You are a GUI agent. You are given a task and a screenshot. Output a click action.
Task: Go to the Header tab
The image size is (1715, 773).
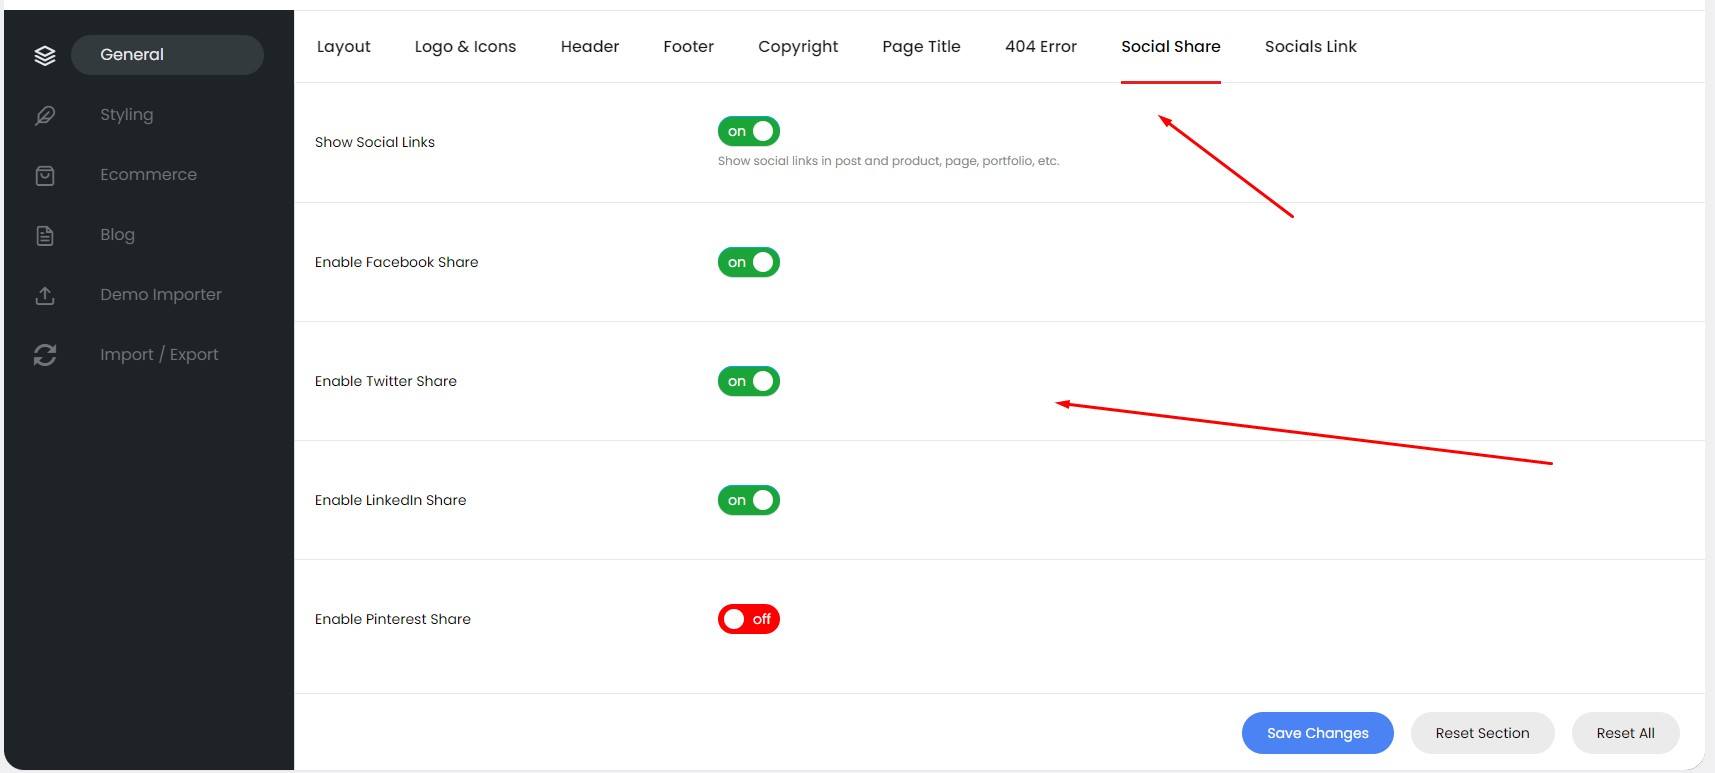click(589, 47)
